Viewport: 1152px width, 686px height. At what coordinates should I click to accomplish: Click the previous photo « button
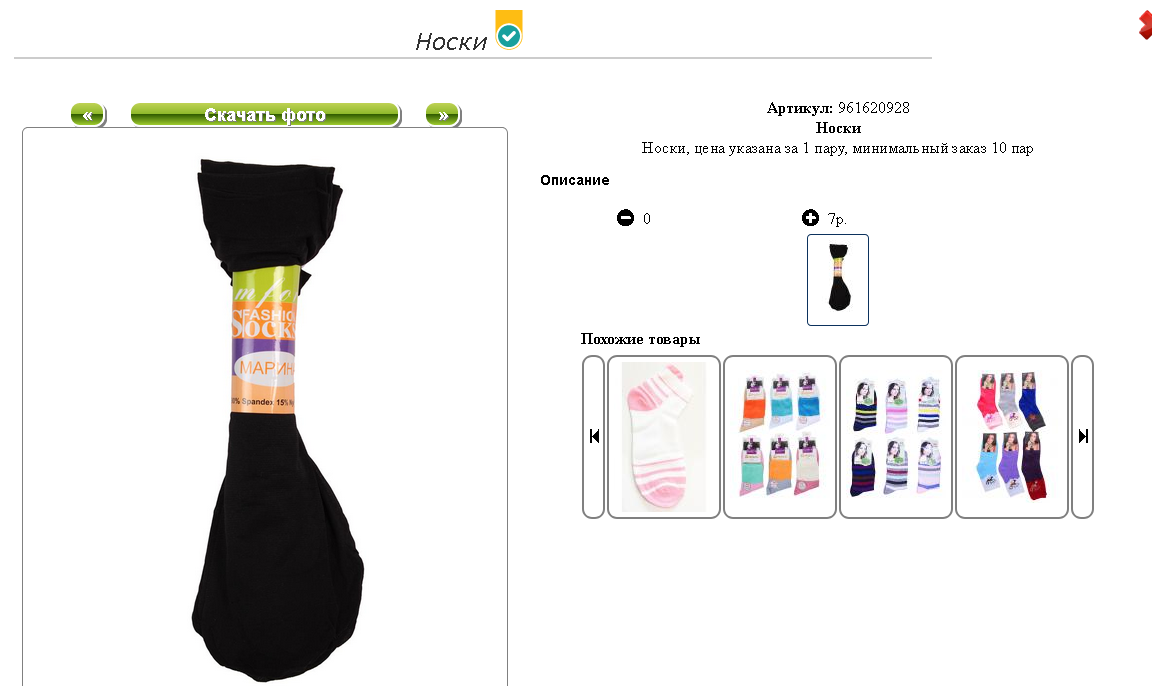coord(88,115)
